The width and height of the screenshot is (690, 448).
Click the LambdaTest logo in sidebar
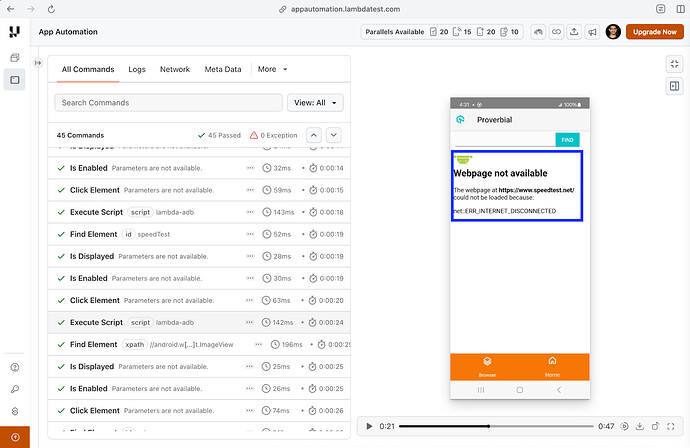(x=14, y=32)
